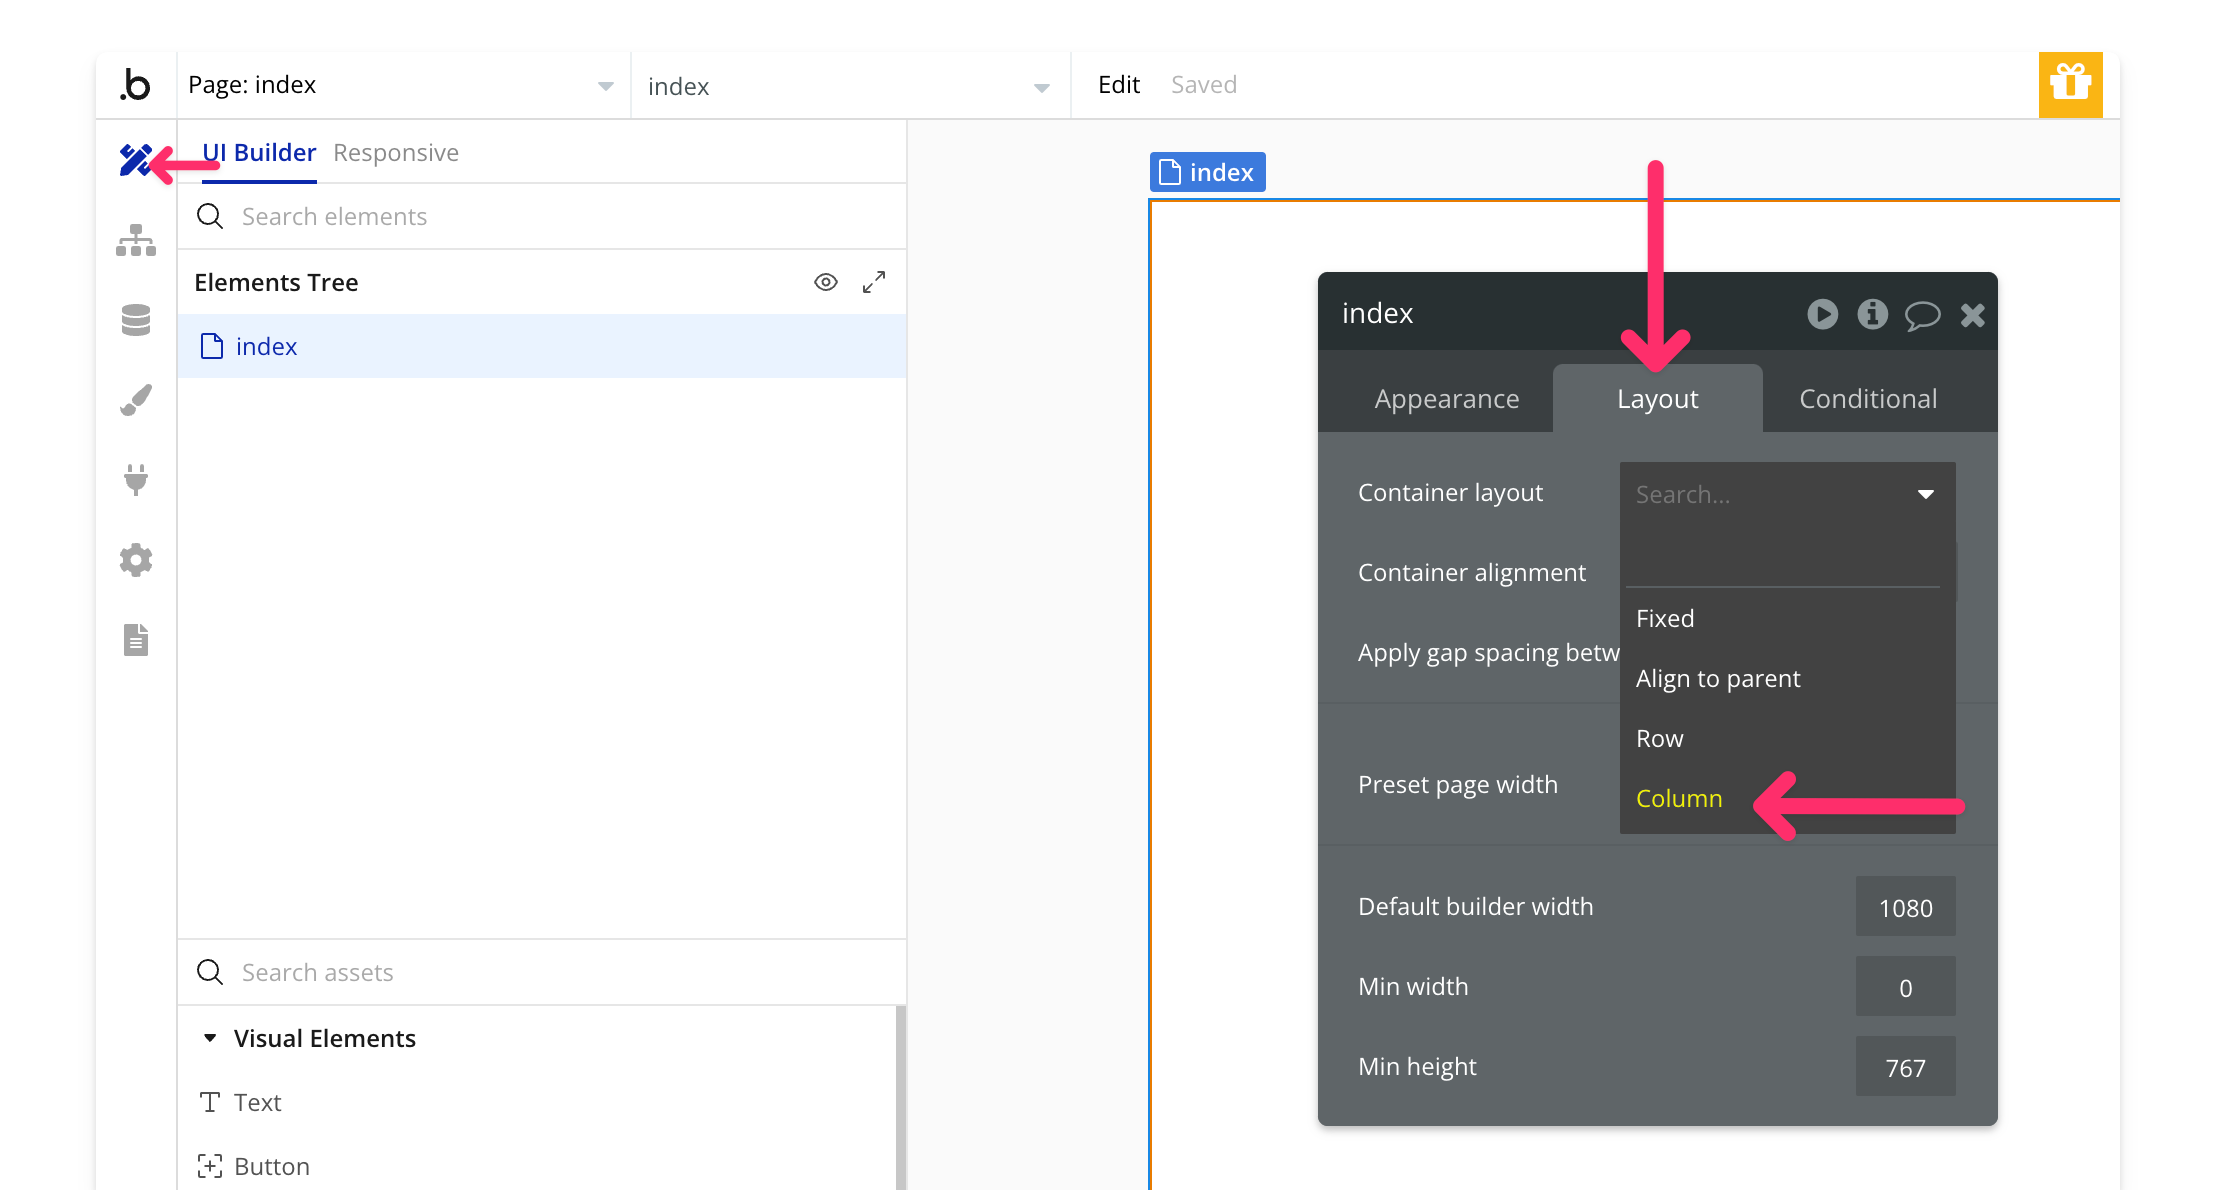This screenshot has height=1190, width=2216.
Task: Click the Edit menu in top bar
Action: click(x=1118, y=85)
